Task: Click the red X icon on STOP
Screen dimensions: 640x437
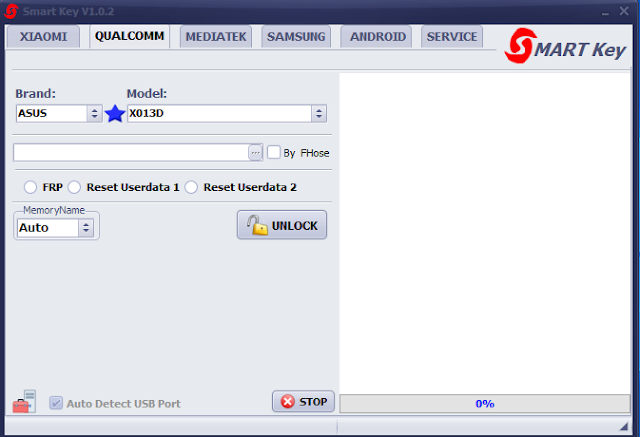Action: [x=288, y=402]
